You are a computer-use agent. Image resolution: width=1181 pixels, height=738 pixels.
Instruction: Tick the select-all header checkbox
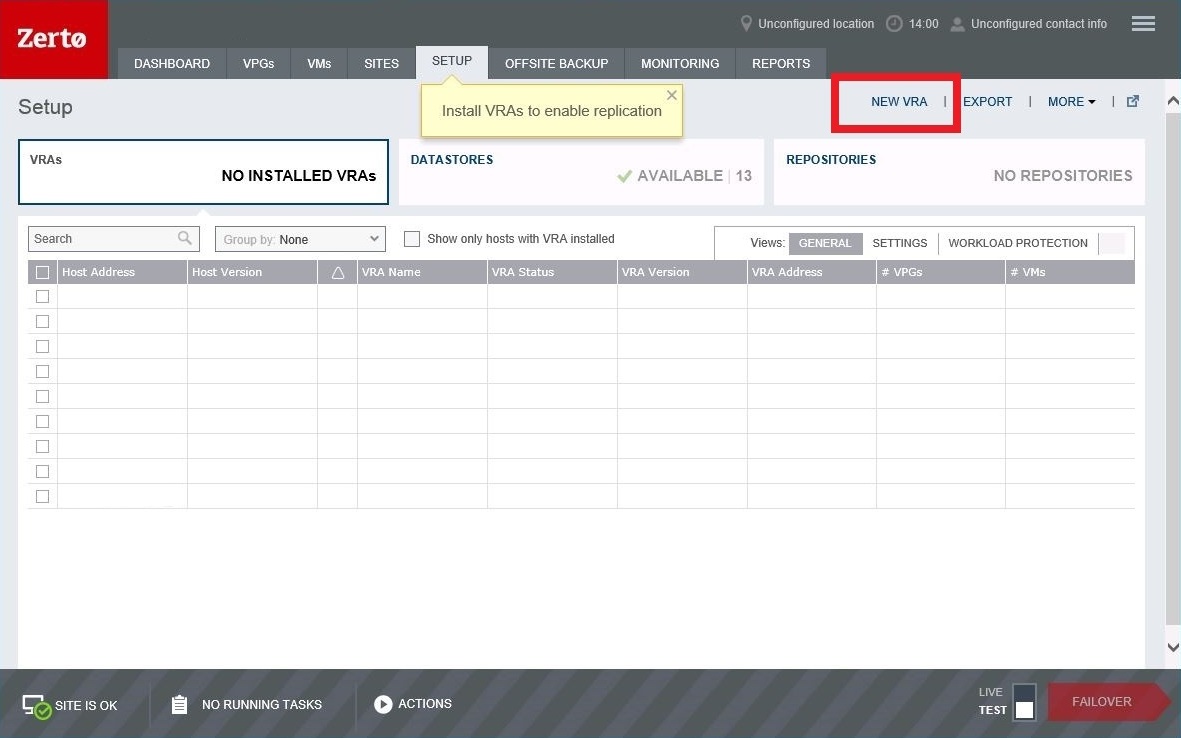(42, 273)
